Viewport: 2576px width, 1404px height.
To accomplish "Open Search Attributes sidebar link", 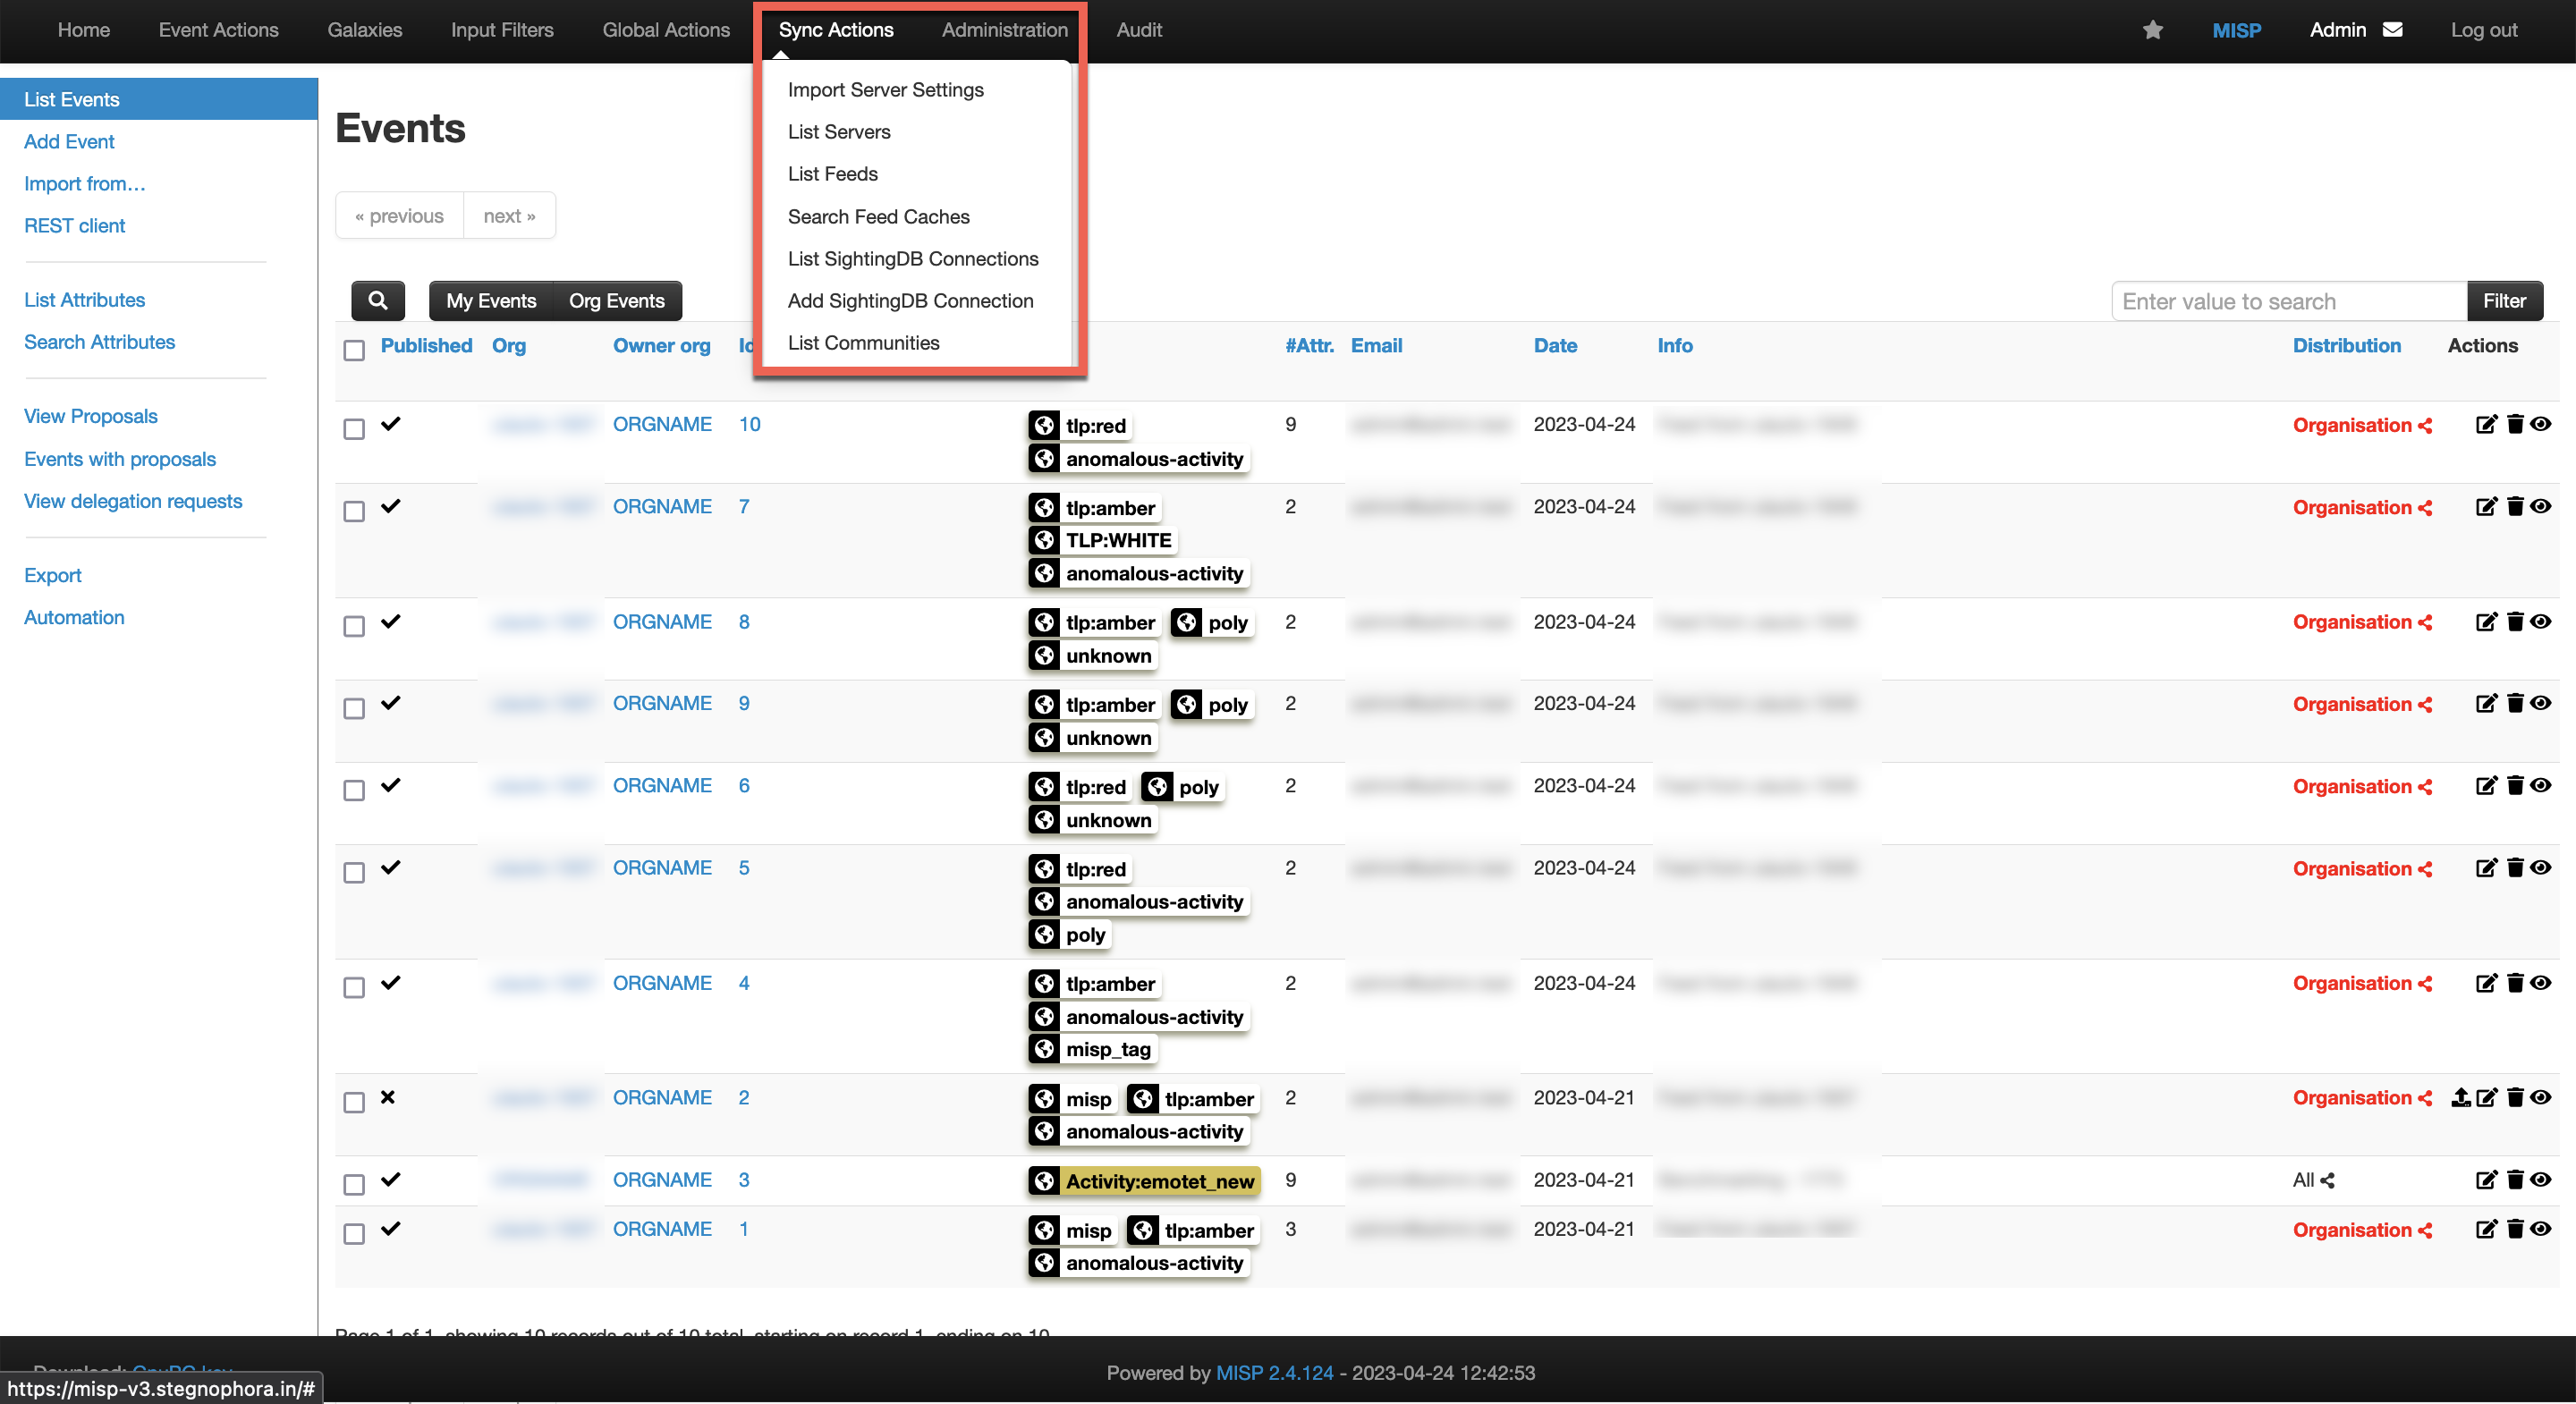I will (x=99, y=342).
